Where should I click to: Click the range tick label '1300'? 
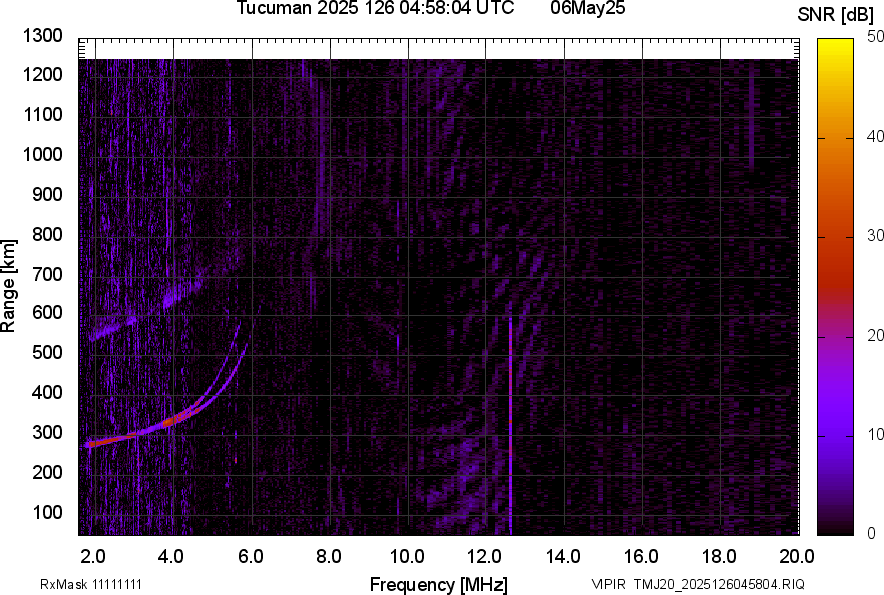[x=42, y=36]
